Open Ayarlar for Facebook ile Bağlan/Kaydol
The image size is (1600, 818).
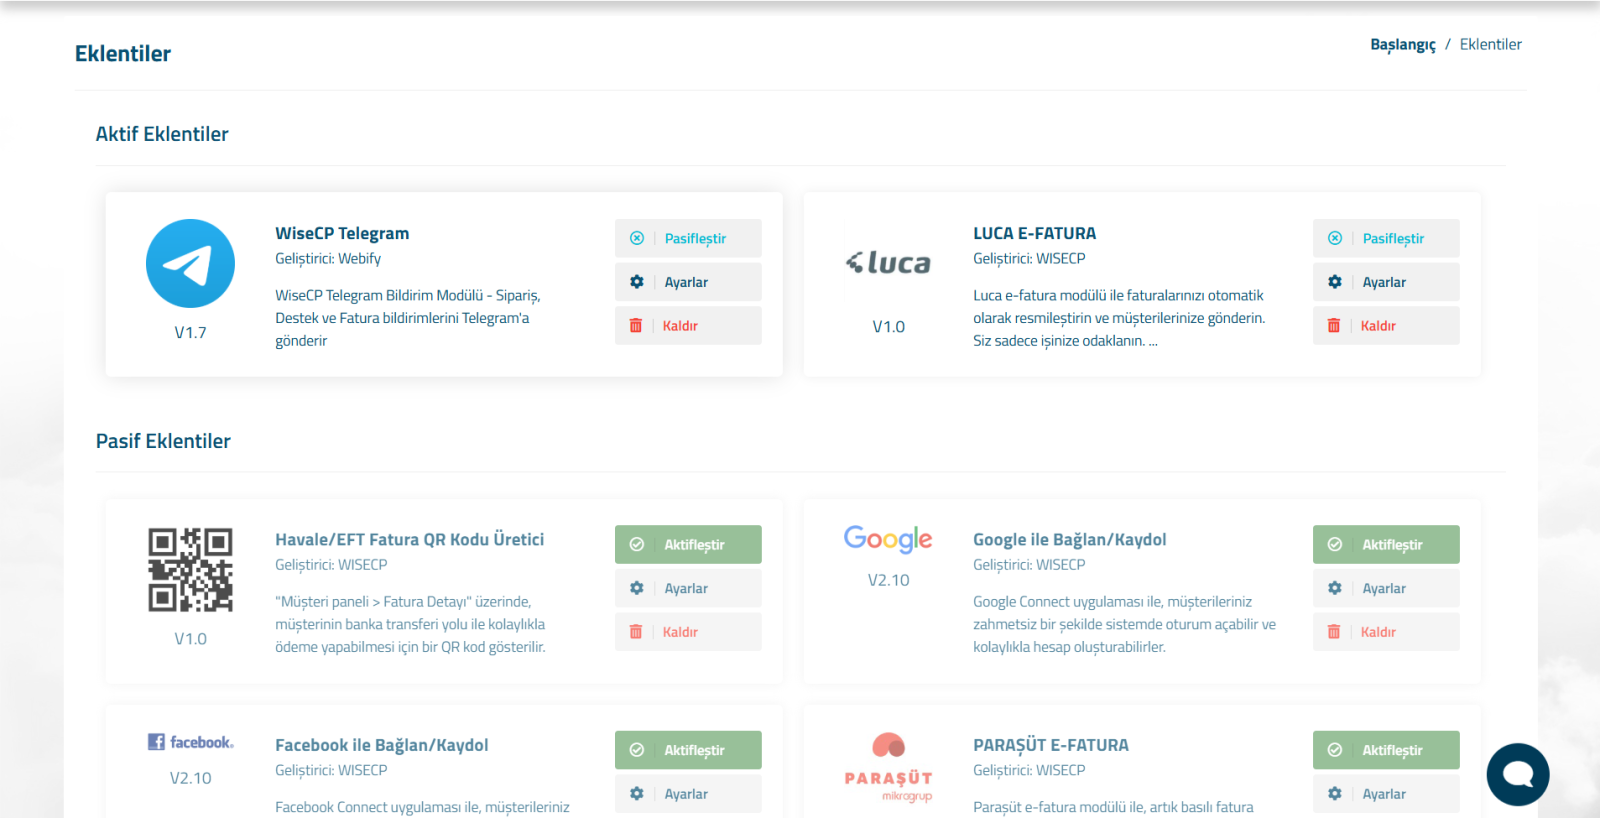point(688,794)
